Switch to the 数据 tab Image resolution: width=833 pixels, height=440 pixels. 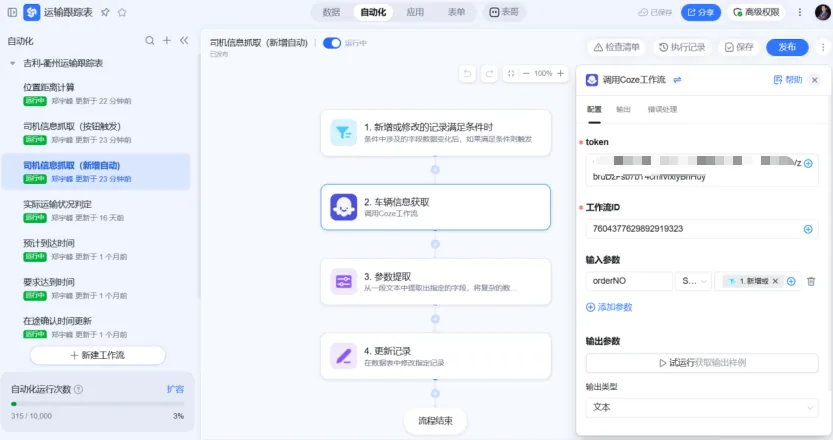(x=332, y=12)
